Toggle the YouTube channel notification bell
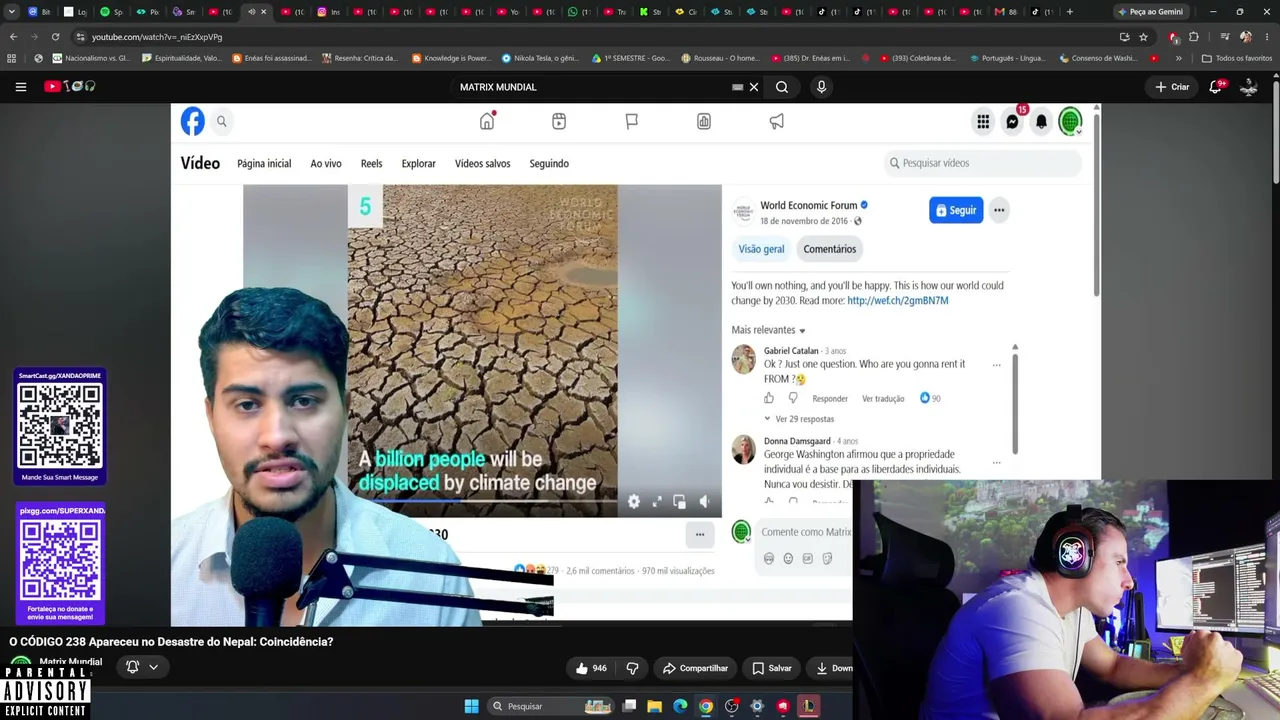 tap(132, 667)
